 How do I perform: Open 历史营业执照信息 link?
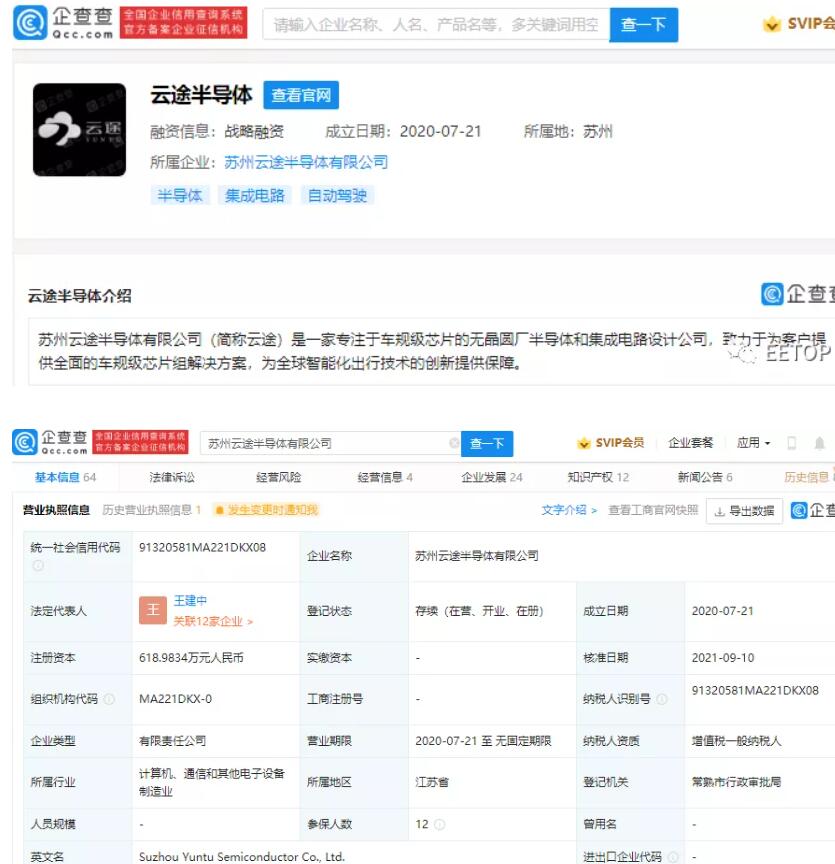tap(152, 510)
